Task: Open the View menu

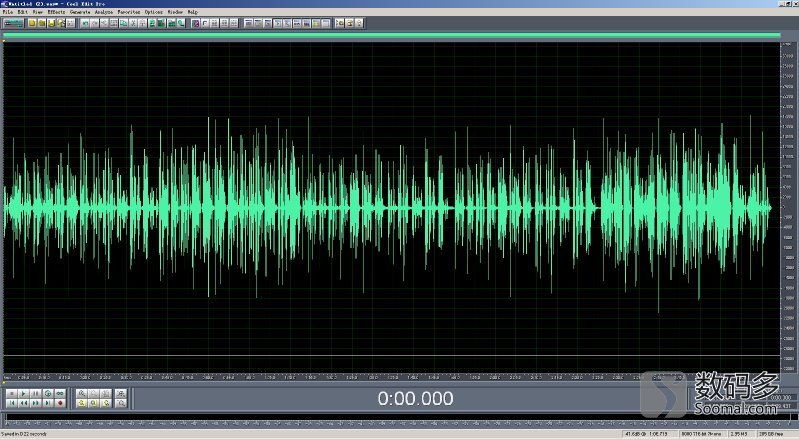Action: point(38,12)
